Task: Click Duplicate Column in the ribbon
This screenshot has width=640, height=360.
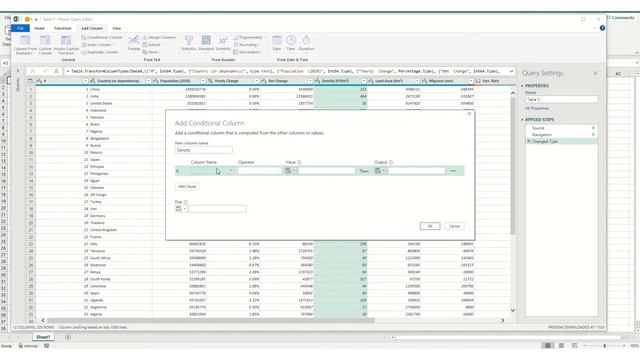Action: pos(100,52)
